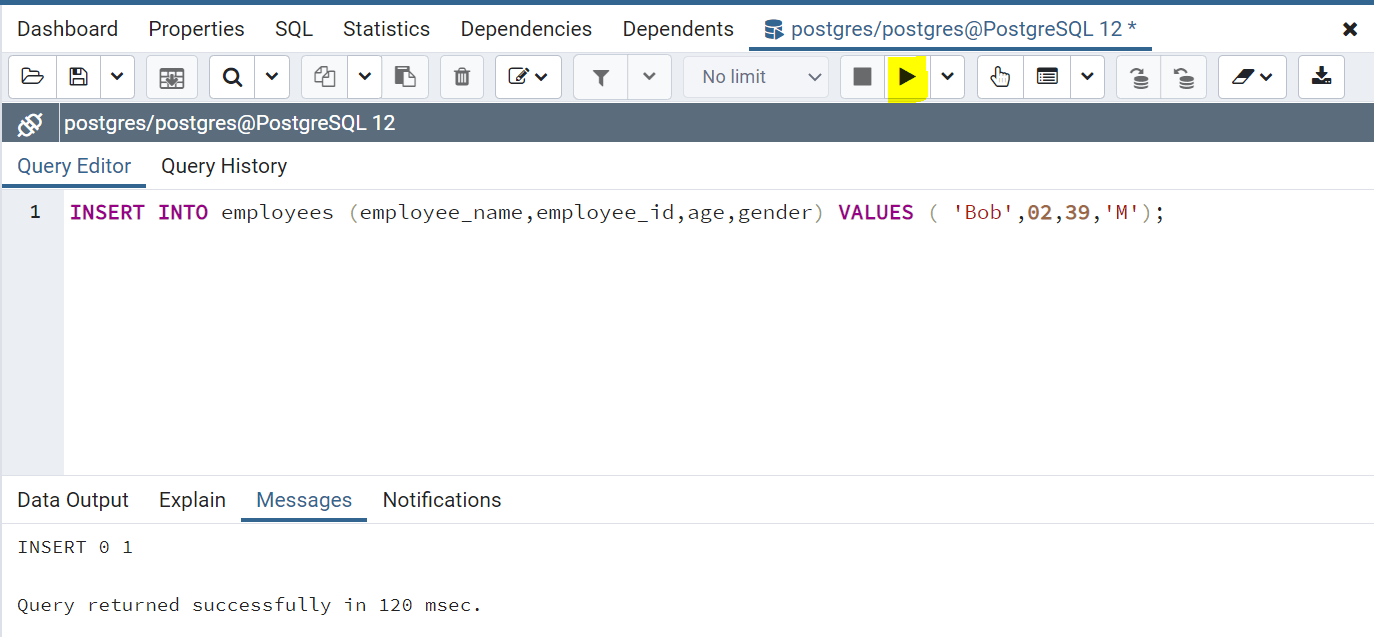Click the 'INSERT 0 1' message text
Viewport: 1374px width, 637px height.
pyautogui.click(x=75, y=547)
